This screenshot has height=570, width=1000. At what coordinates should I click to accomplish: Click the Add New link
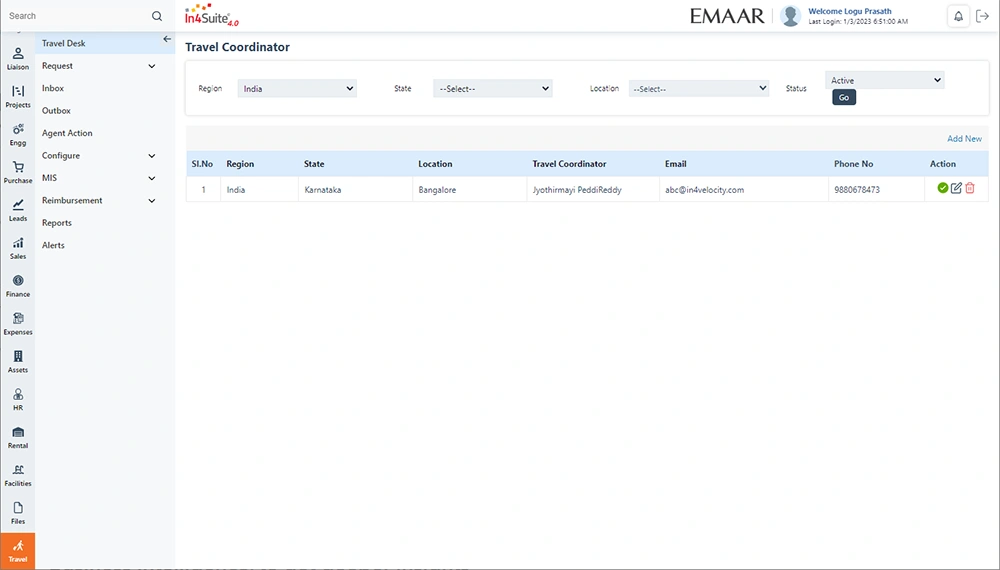pyautogui.click(x=964, y=139)
